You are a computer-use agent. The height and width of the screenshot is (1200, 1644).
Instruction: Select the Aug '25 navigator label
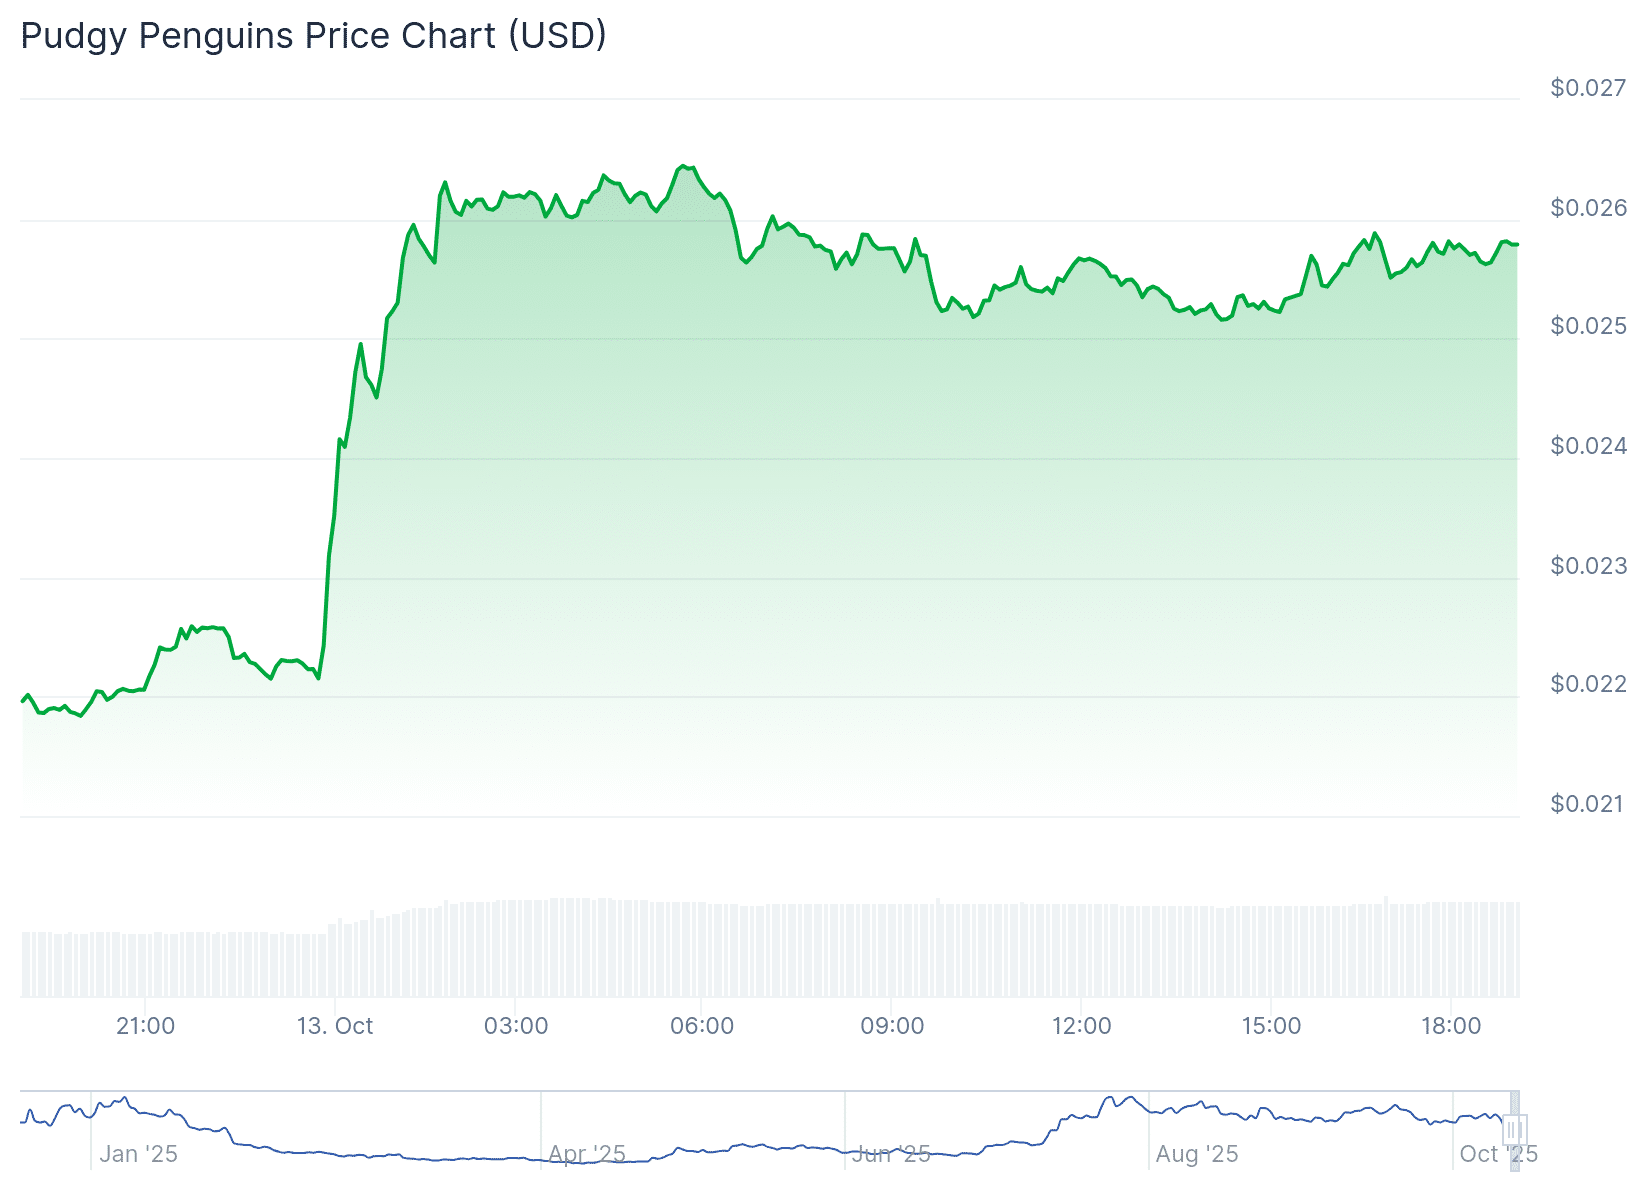click(1196, 1154)
